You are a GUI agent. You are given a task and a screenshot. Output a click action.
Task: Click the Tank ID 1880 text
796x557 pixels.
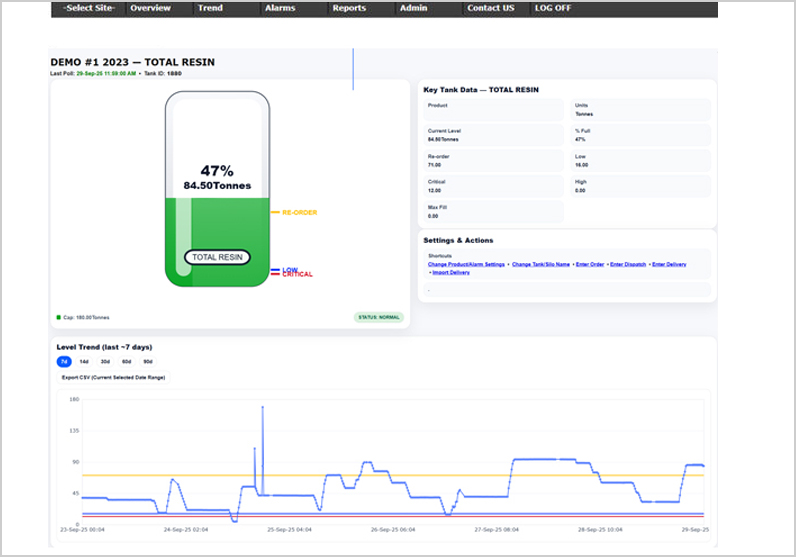tap(162, 74)
